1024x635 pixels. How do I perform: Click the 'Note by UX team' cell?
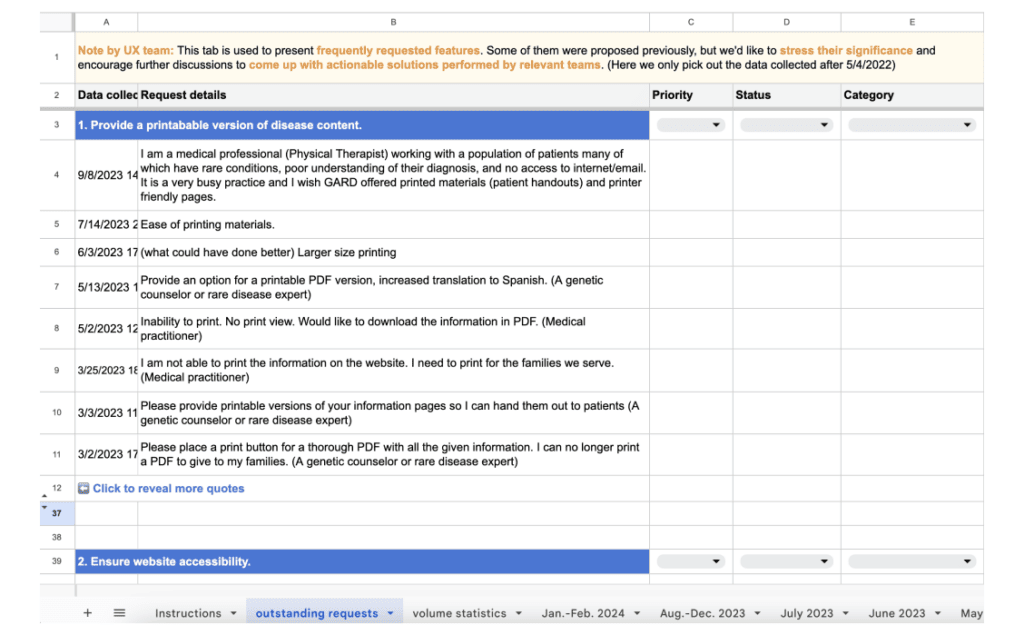point(529,57)
